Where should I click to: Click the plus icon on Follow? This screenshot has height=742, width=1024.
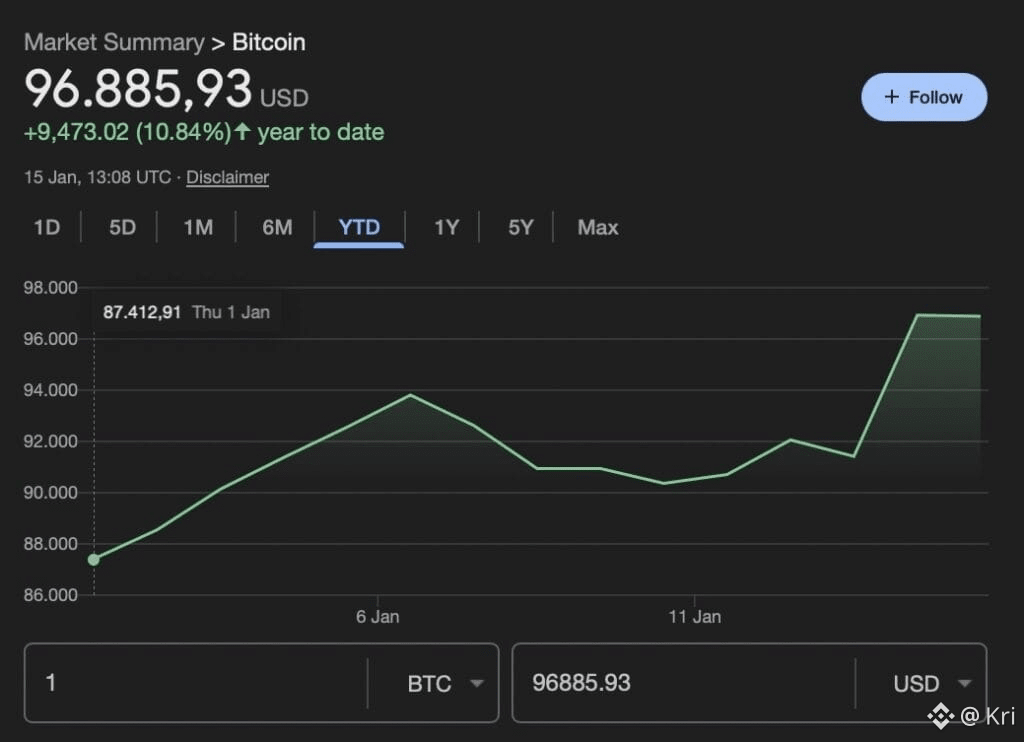click(892, 97)
